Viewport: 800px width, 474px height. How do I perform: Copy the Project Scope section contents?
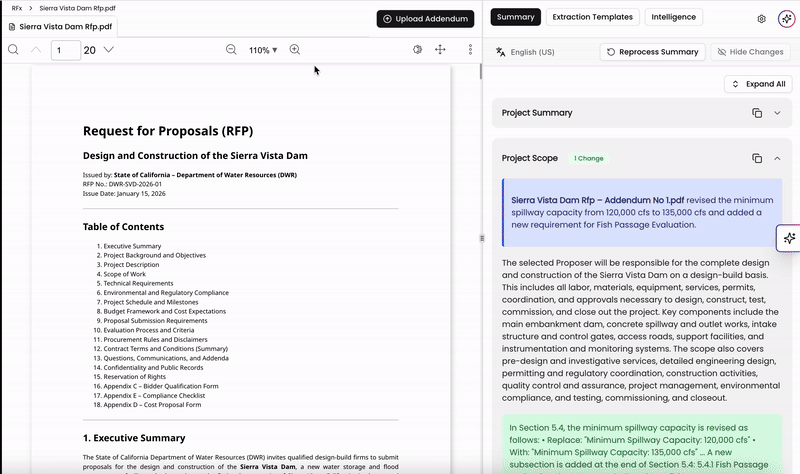click(757, 158)
